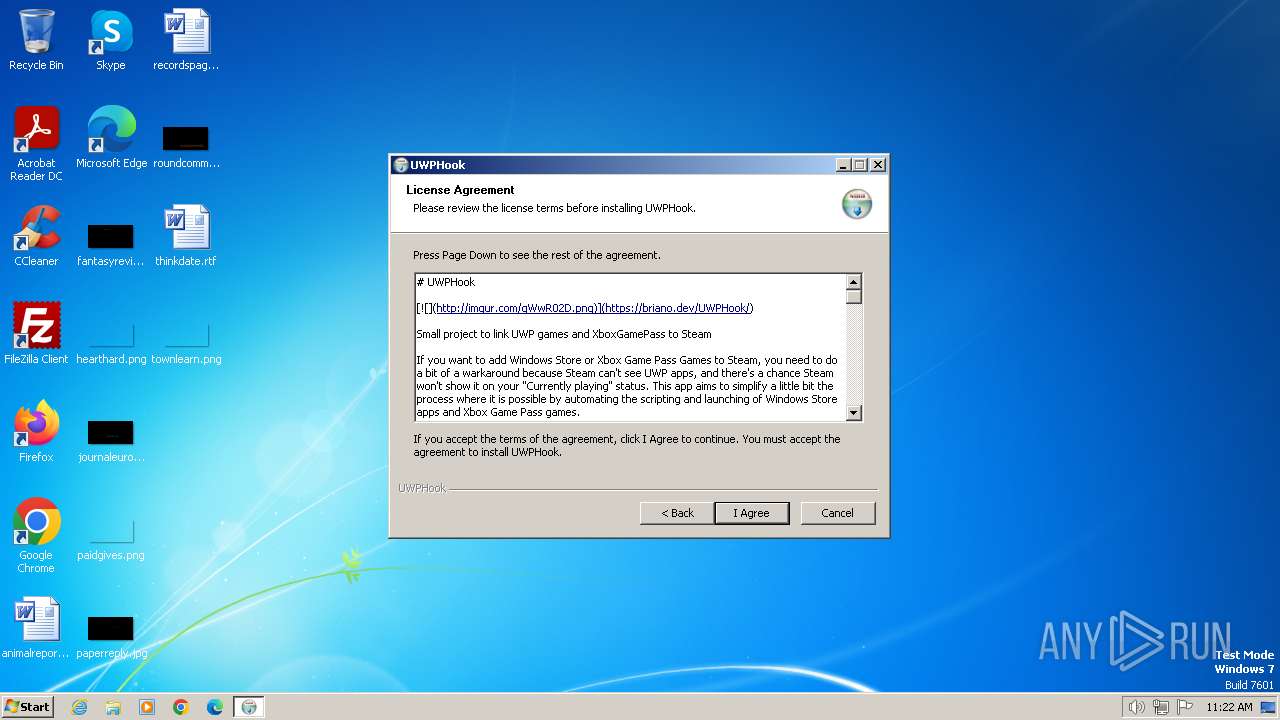This screenshot has height=720, width=1280.
Task: Close the UWPHook installer window
Action: point(878,165)
